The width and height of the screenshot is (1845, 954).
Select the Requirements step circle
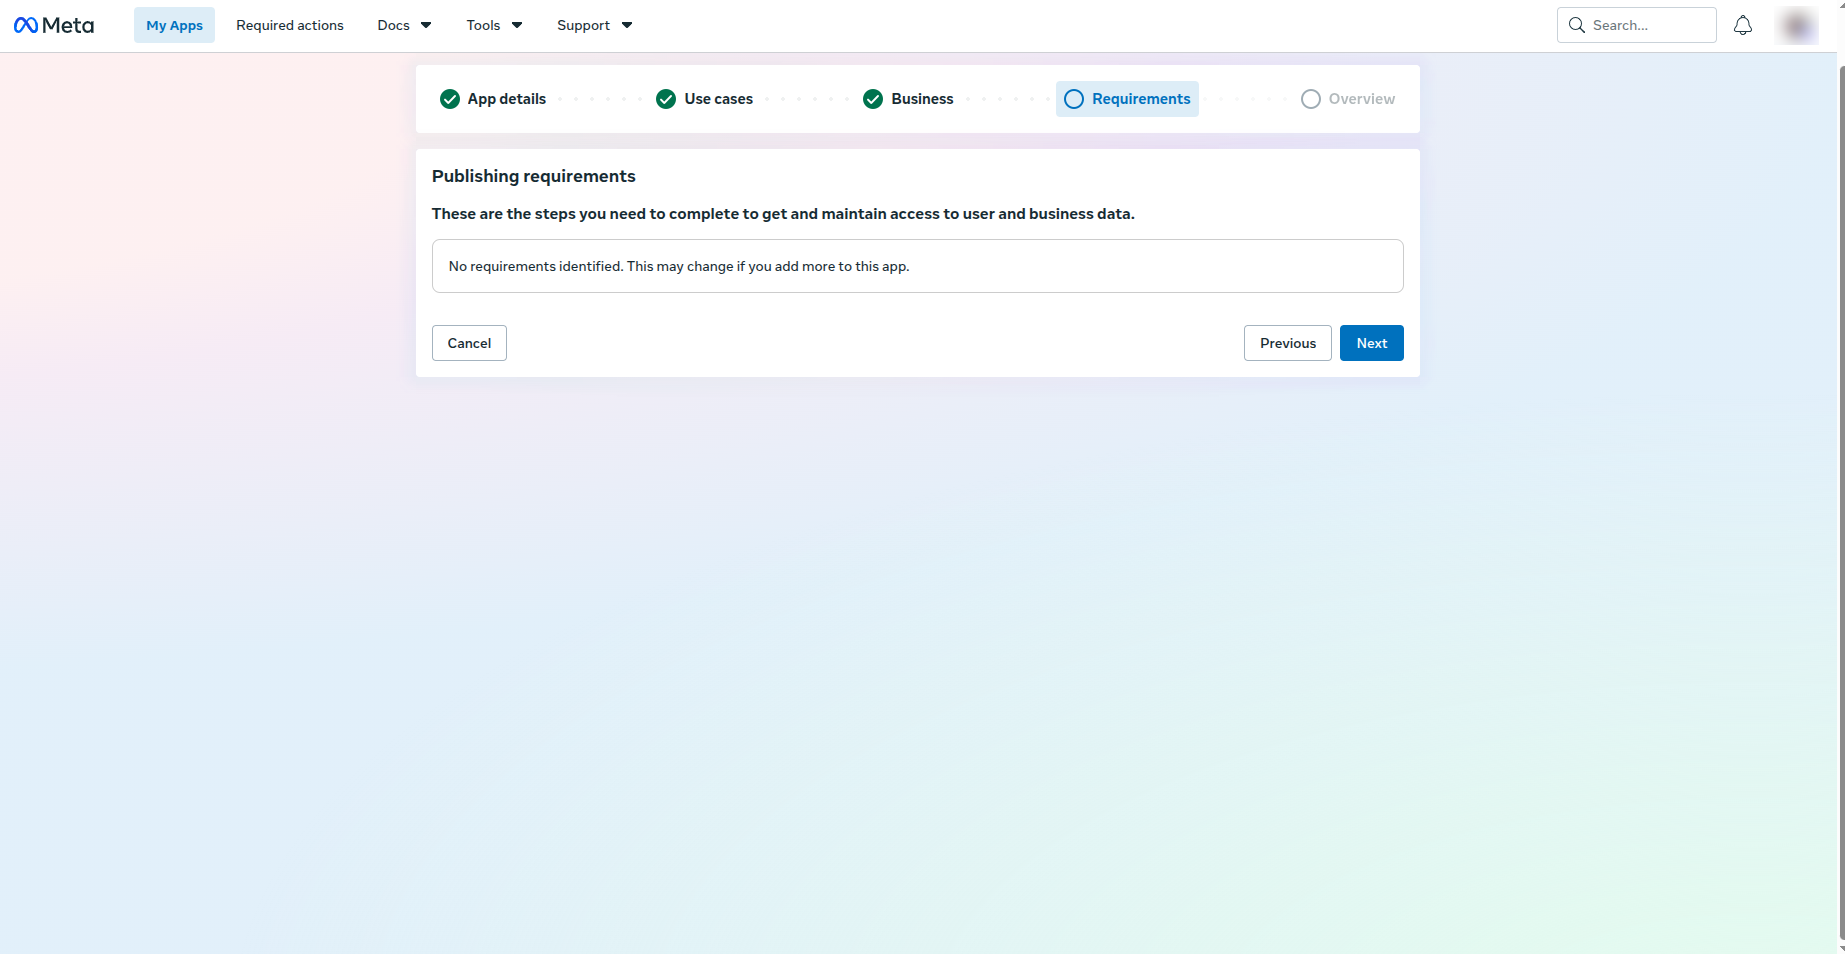1074,99
